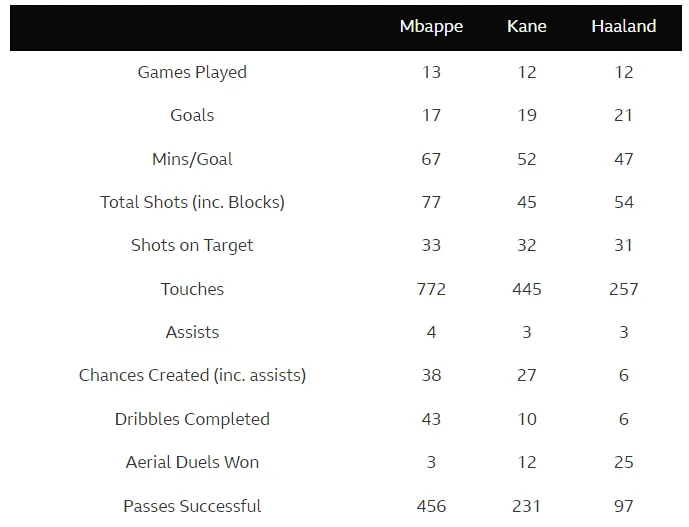Select Mbappe's 456 successful passes value
689x527 pixels.
[x=431, y=506]
